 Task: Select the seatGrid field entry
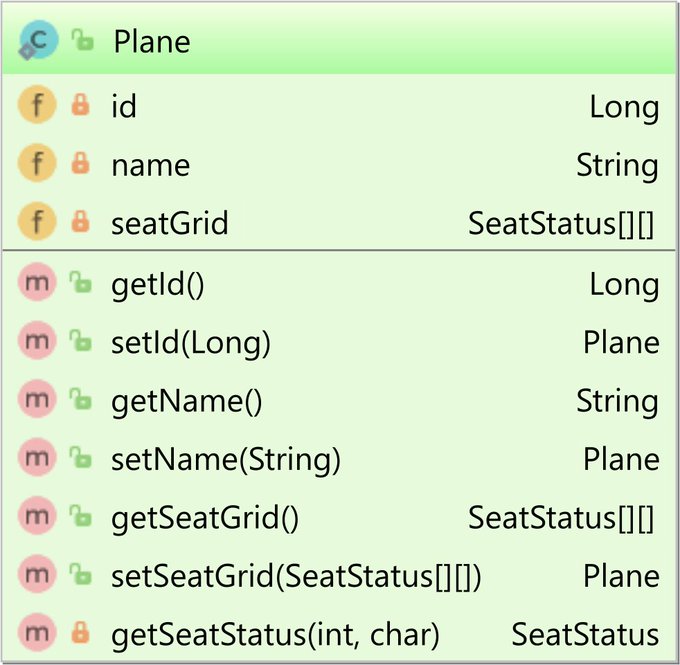click(339, 222)
